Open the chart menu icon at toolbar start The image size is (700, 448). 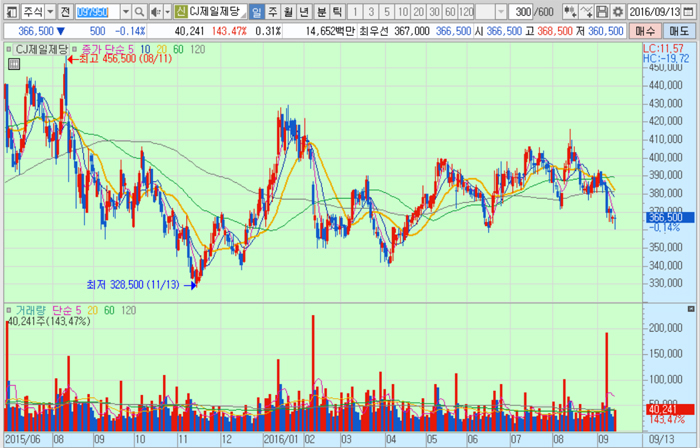click(12, 12)
